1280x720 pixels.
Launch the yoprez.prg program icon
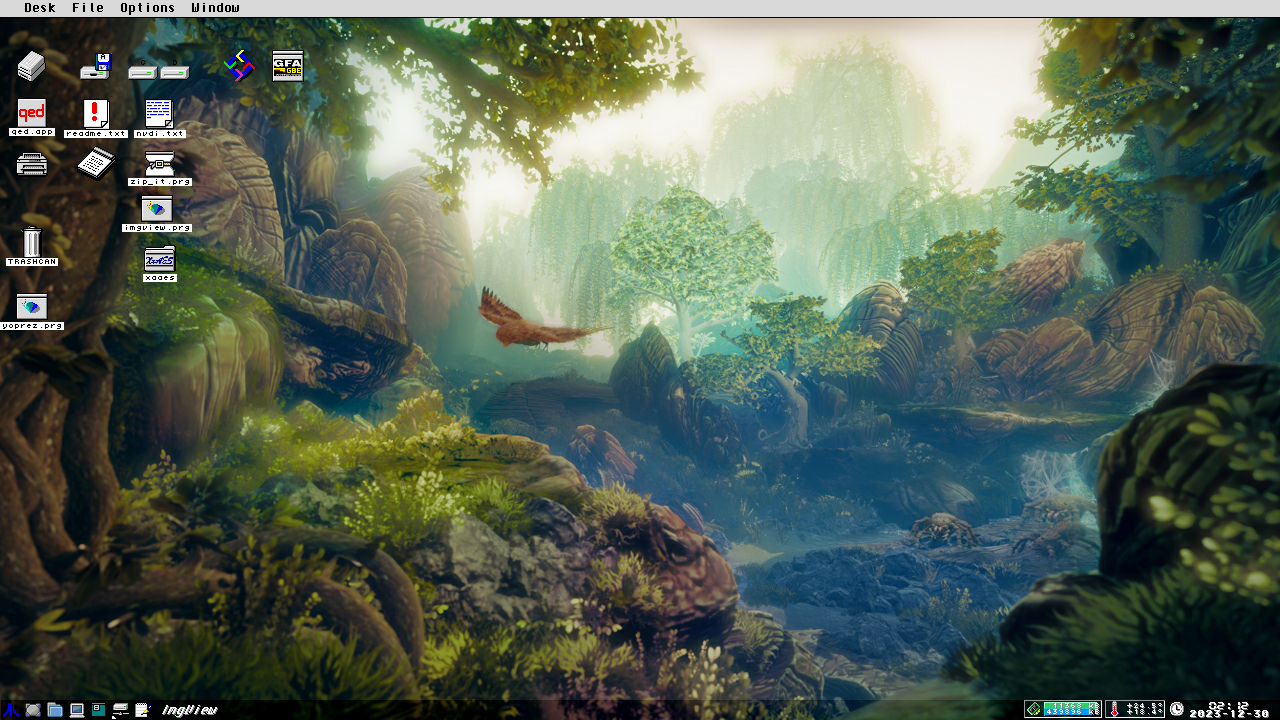pyautogui.click(x=32, y=311)
